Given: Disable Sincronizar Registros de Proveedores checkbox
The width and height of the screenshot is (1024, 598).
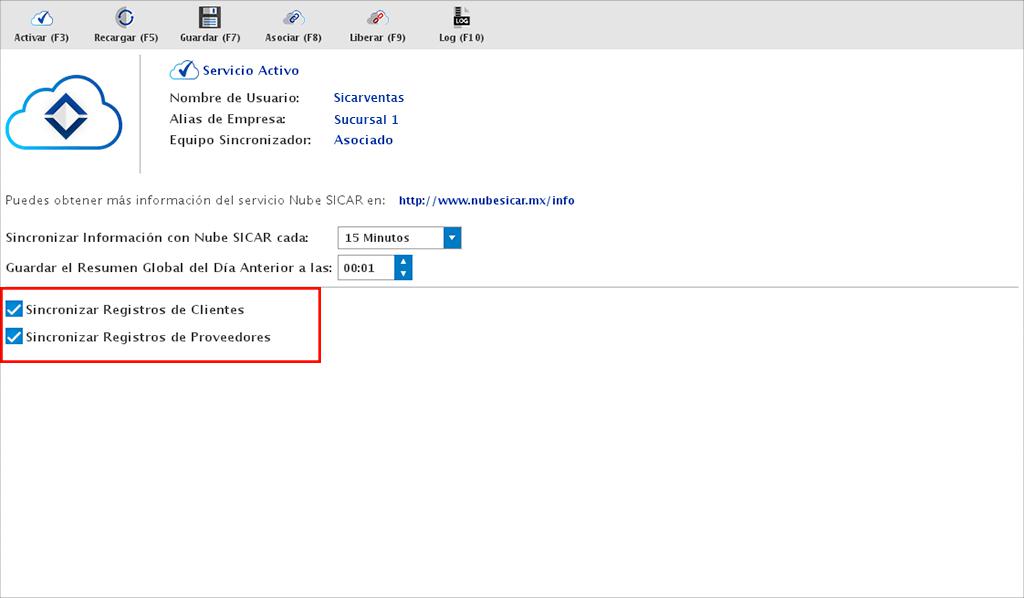Looking at the screenshot, I should (x=14, y=337).
